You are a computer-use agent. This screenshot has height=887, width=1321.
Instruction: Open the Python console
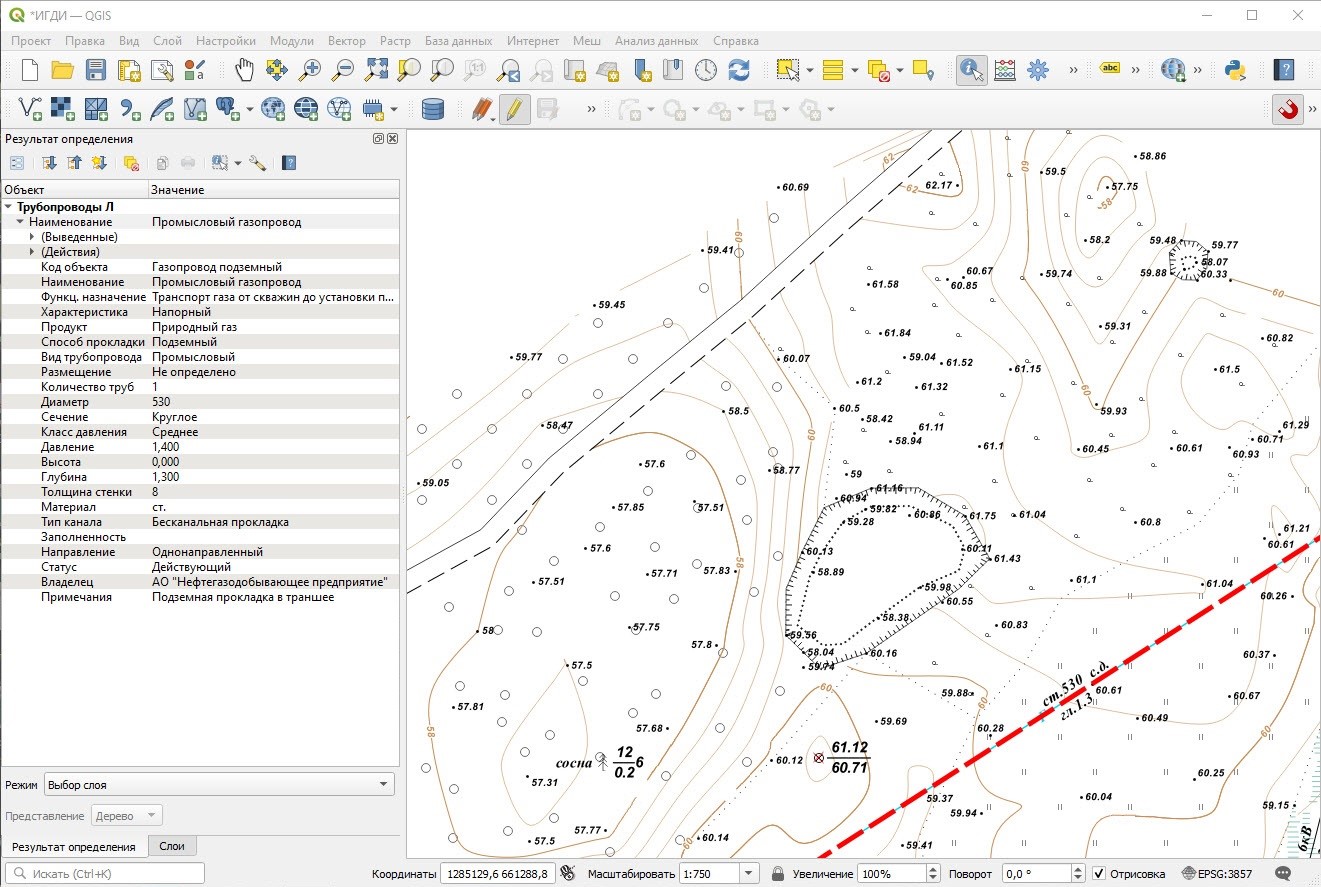click(1234, 70)
